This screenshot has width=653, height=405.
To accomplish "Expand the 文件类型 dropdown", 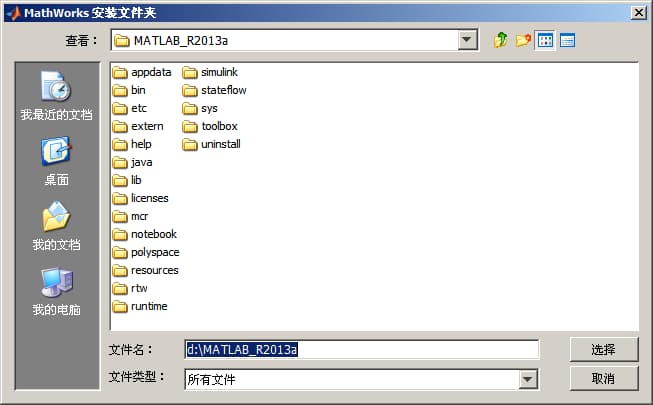I will pyautogui.click(x=528, y=379).
